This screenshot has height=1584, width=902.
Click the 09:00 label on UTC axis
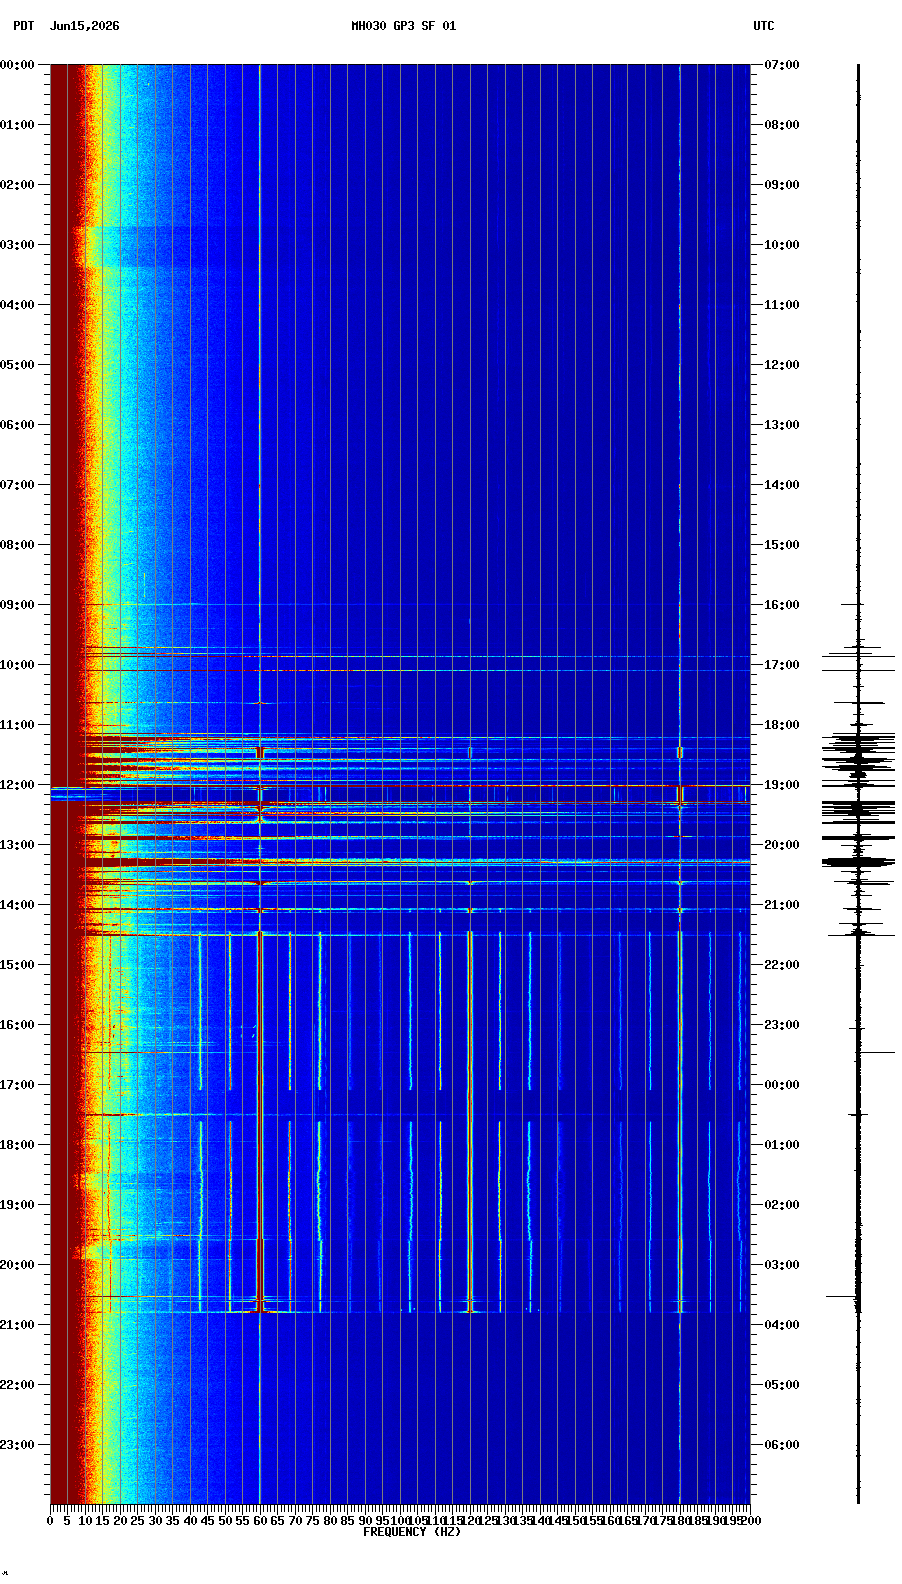[782, 185]
